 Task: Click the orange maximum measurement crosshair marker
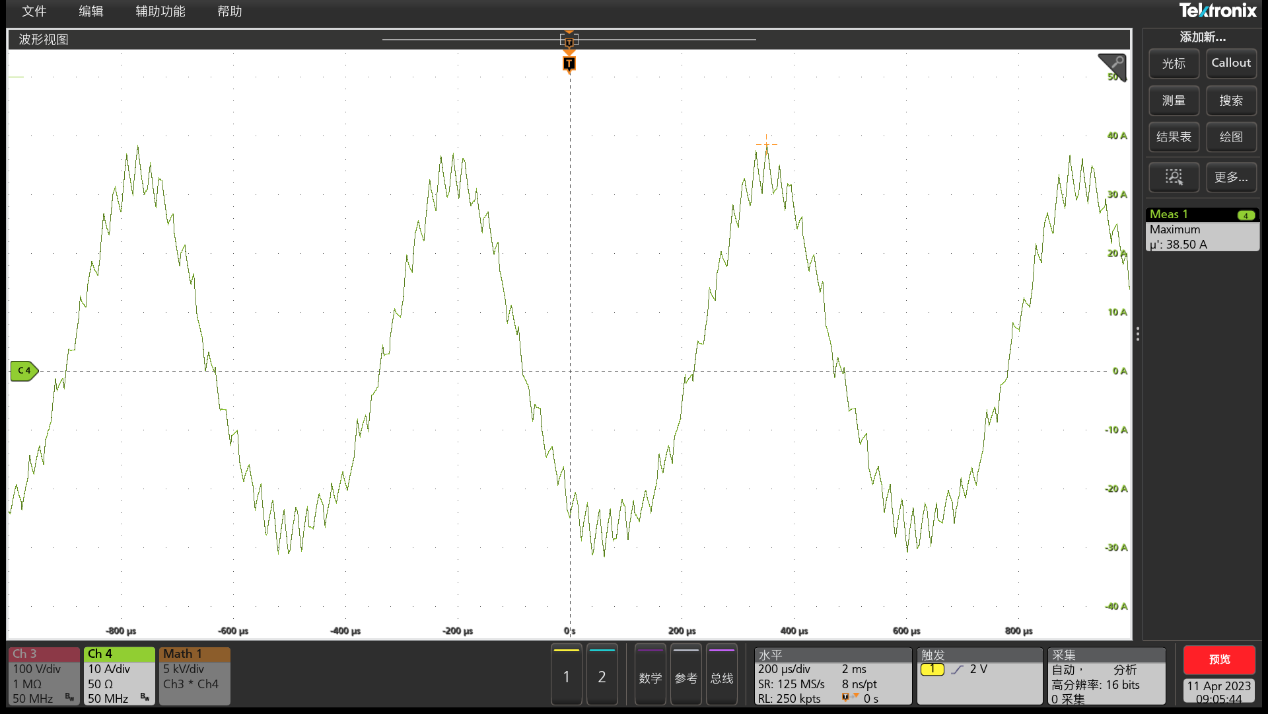pos(766,144)
